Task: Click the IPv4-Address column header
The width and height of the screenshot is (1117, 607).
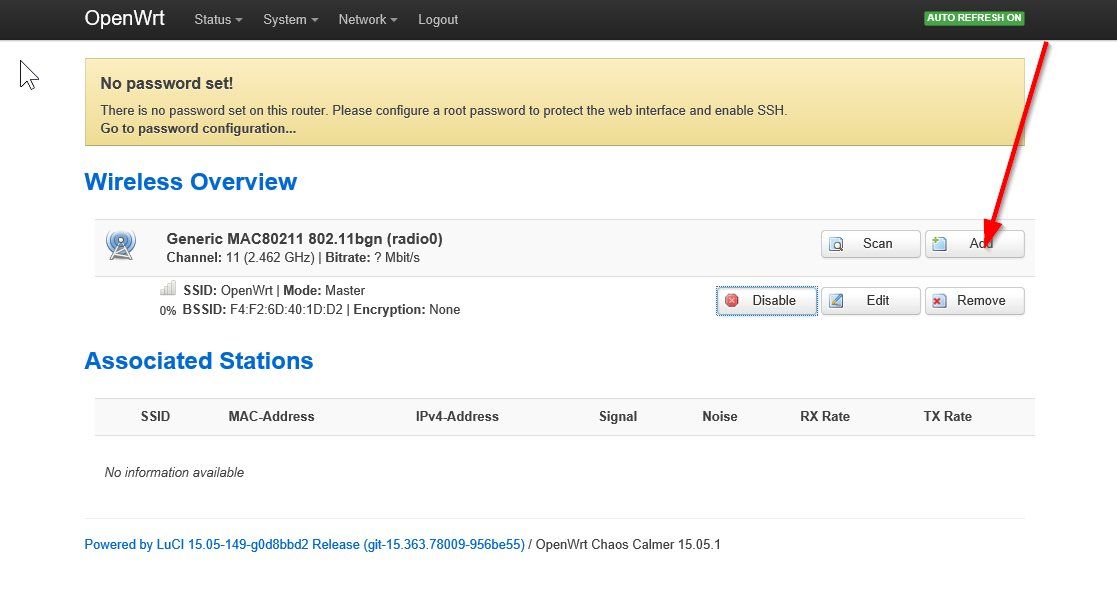Action: pos(457,416)
